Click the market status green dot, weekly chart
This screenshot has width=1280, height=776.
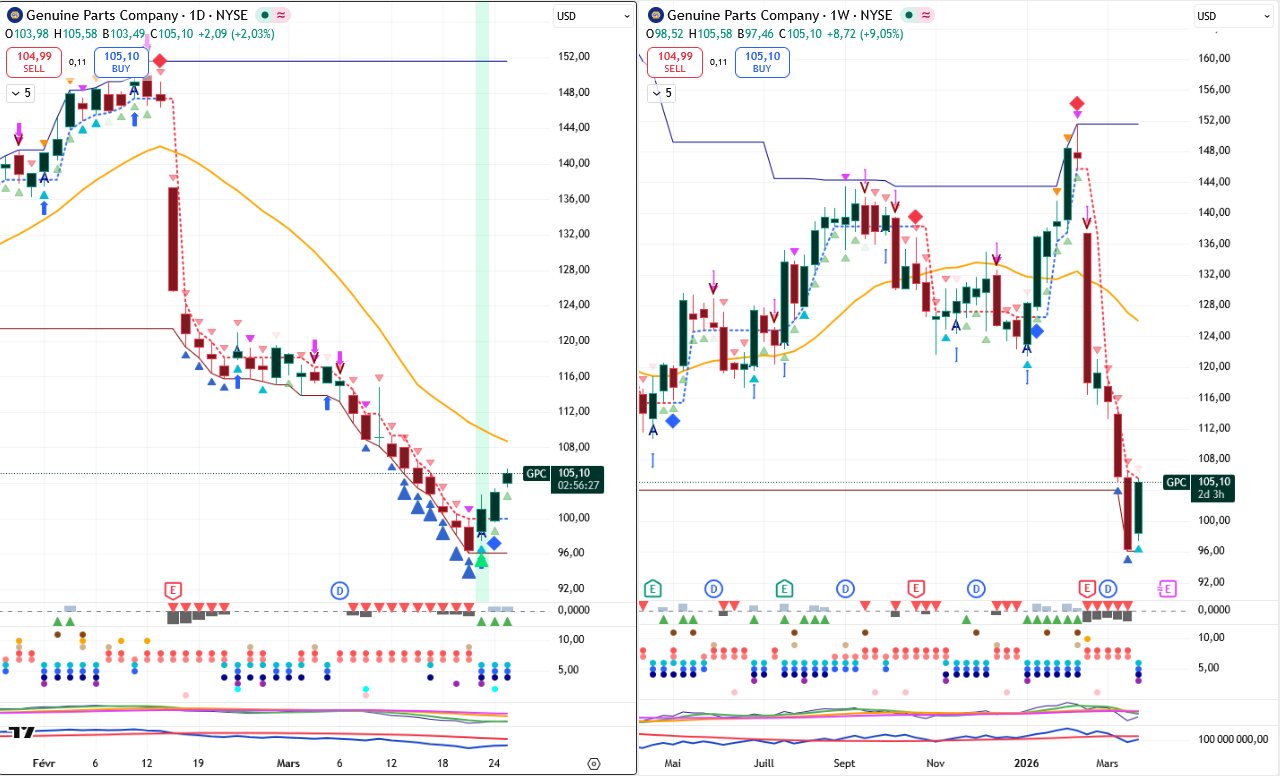pos(906,15)
